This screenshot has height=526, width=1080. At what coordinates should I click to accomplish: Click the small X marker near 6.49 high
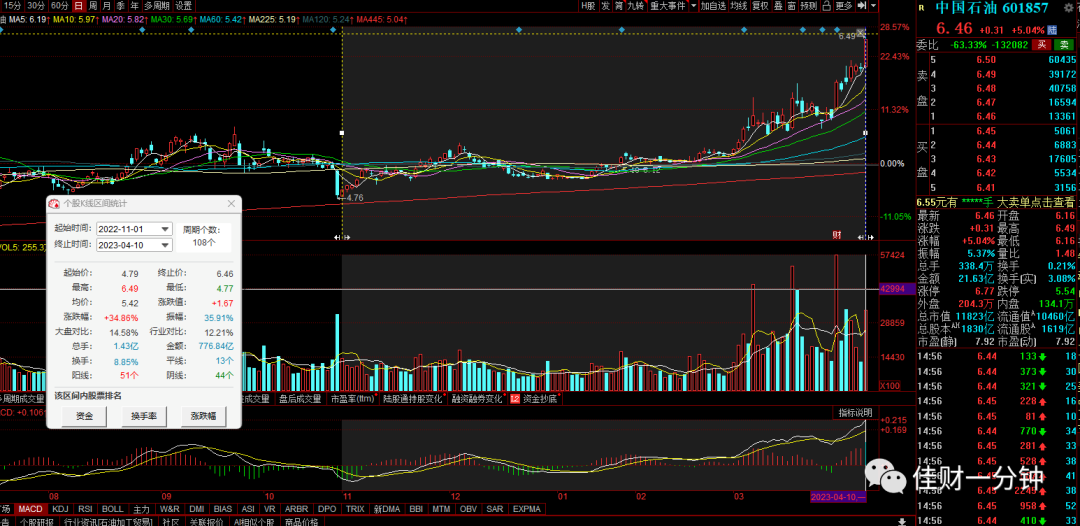pyautogui.click(x=860, y=32)
